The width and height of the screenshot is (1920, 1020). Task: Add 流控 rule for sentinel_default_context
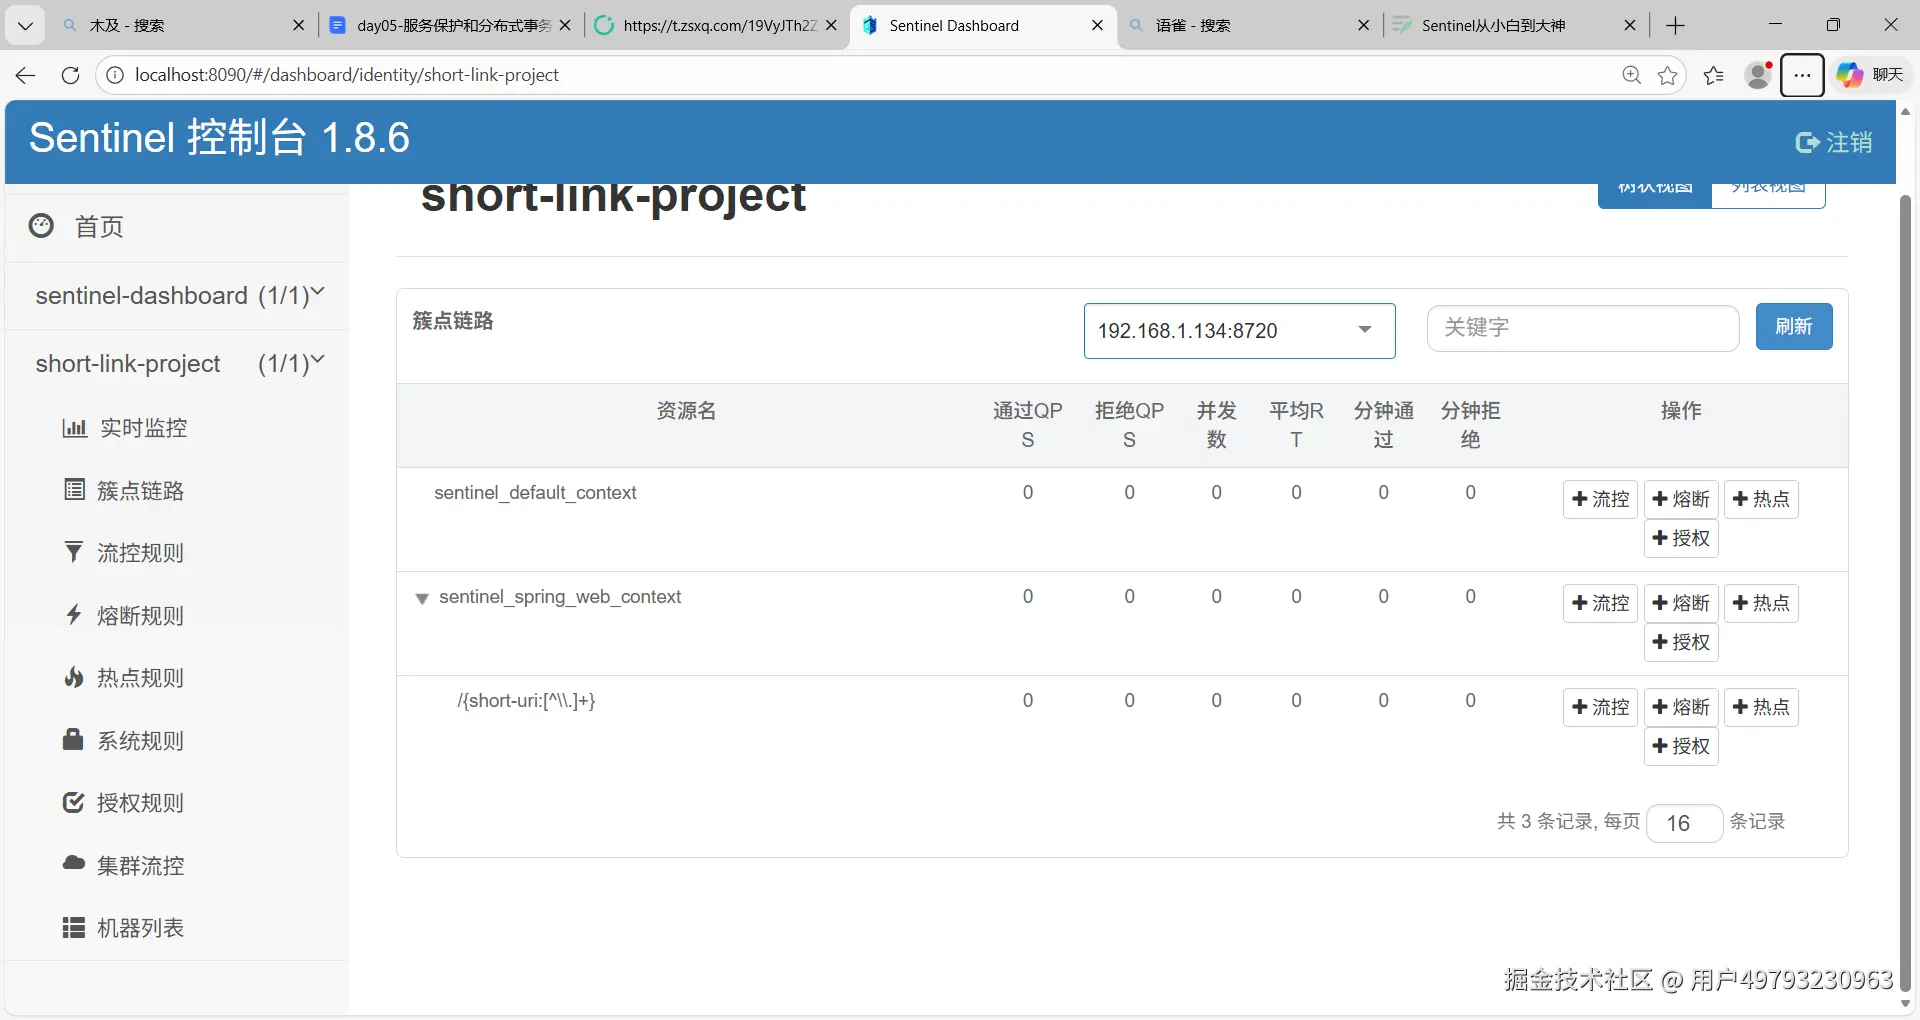pos(1600,499)
